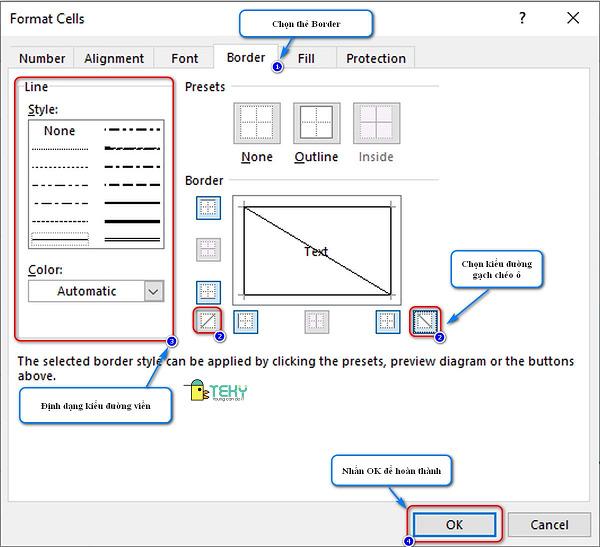
Task: Toggle diagonal down border button
Action: (424, 321)
